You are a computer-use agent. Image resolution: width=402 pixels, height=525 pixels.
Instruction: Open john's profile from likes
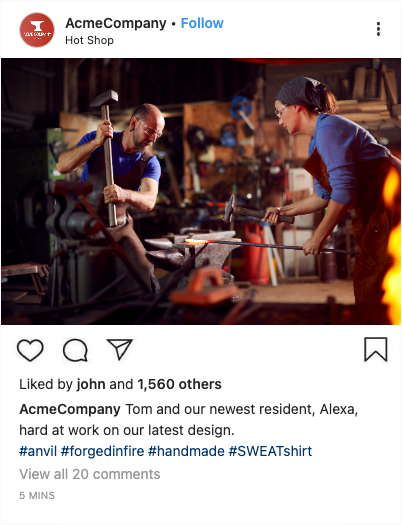point(91,384)
